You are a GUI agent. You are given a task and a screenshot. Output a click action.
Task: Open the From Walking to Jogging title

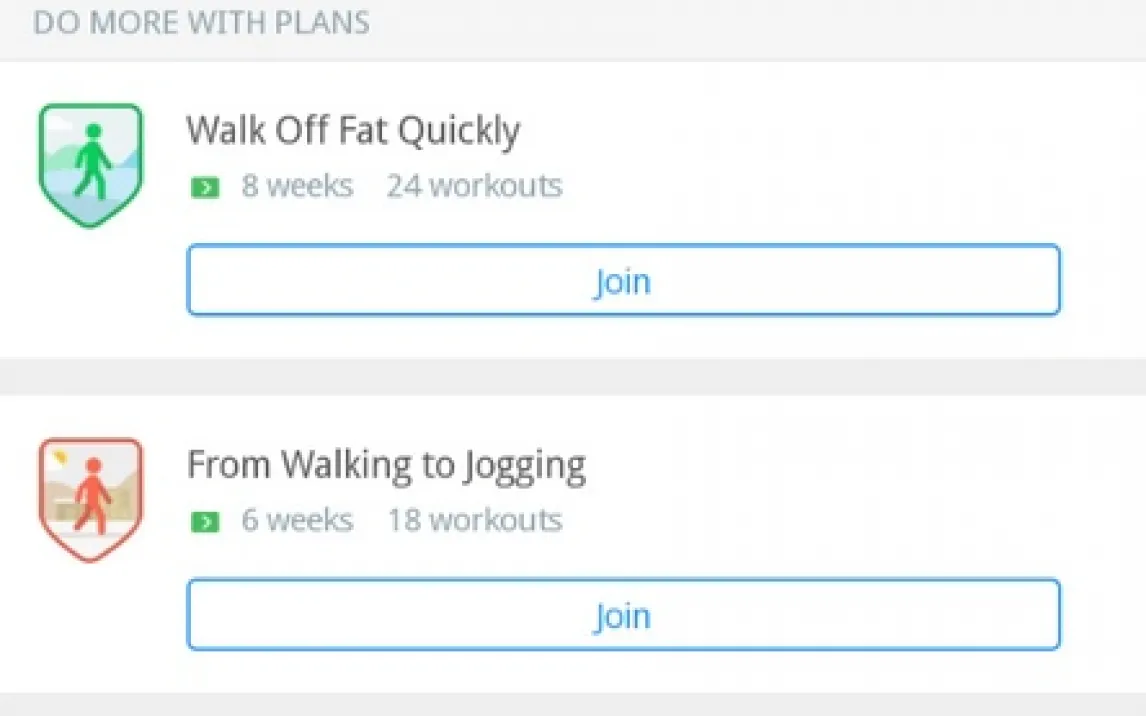point(386,465)
